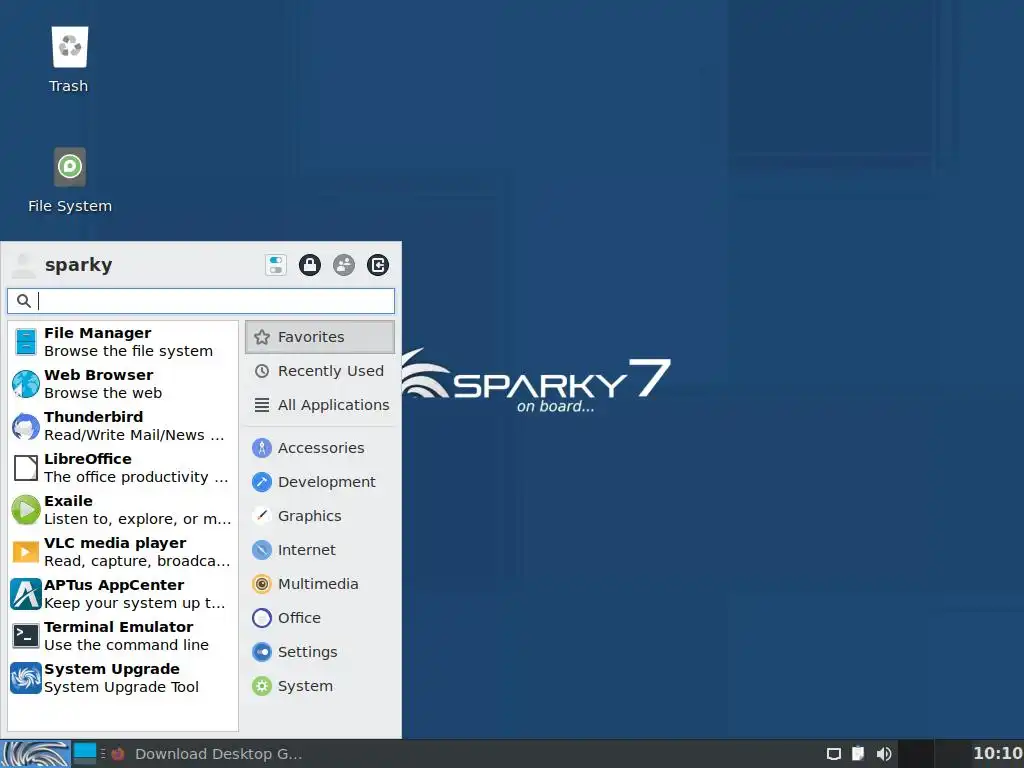1024x768 pixels.
Task: Launch LibreOffice from favorites
Action: tap(123, 468)
